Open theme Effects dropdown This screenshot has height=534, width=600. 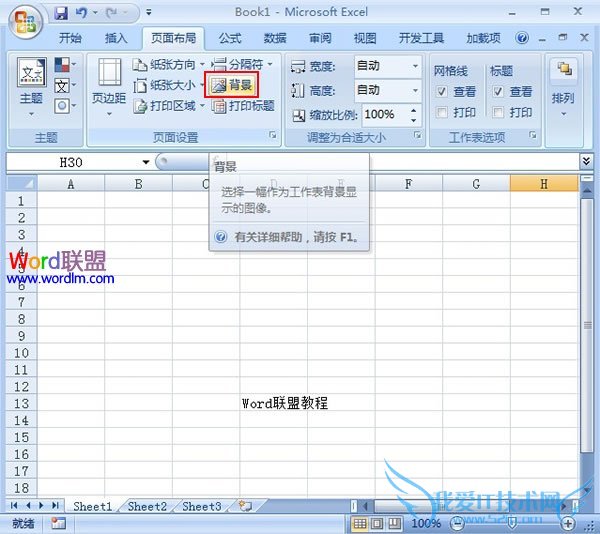(x=64, y=106)
